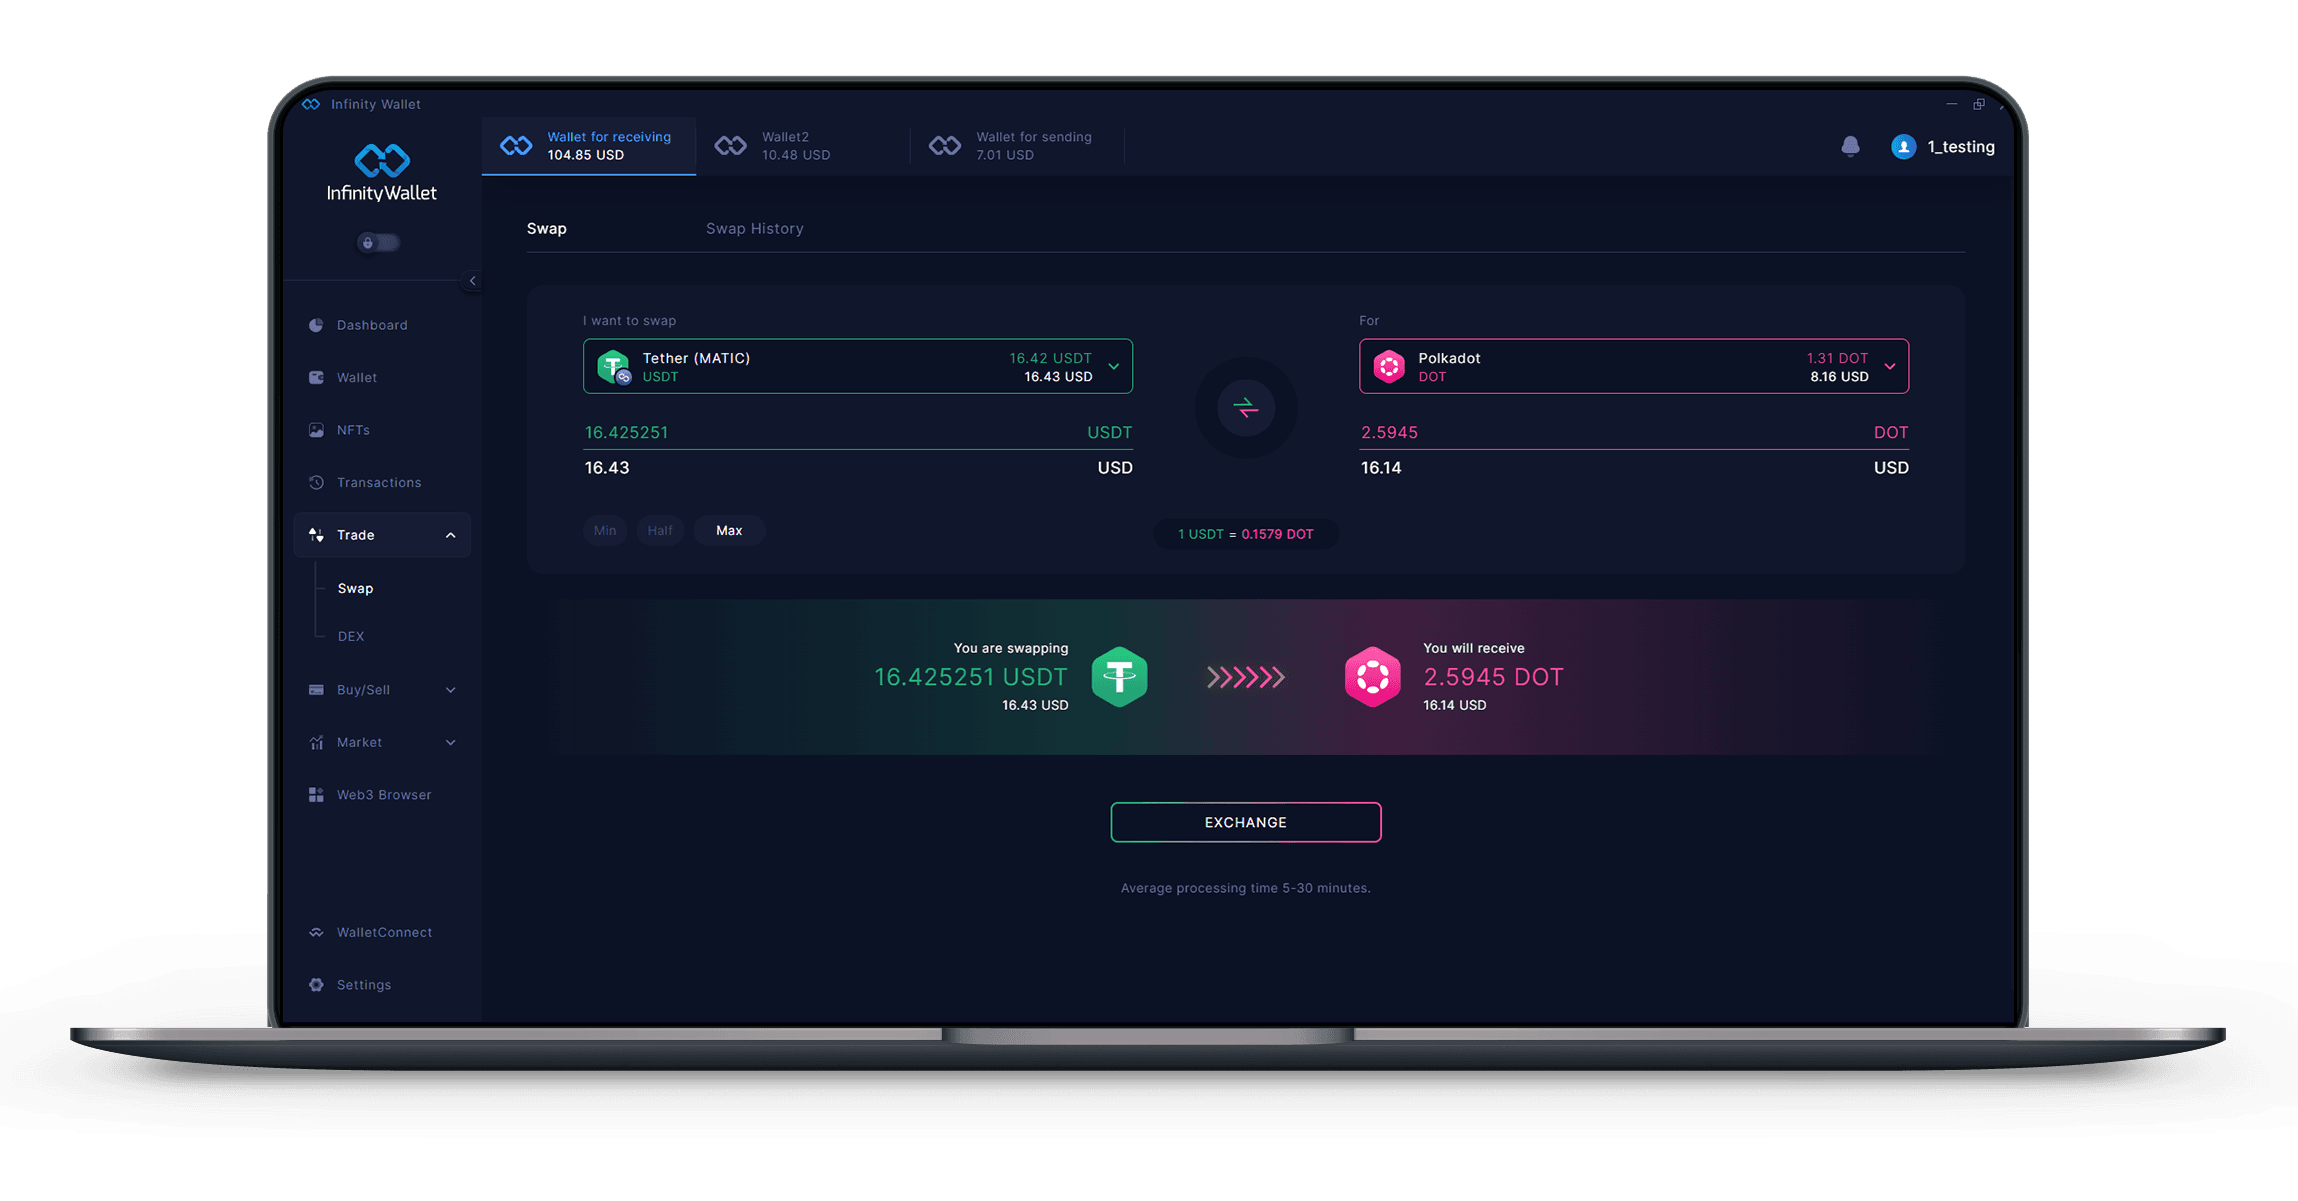Toggle the lock switch under the logo
Image resolution: width=2298 pixels, height=1201 pixels.
point(379,243)
